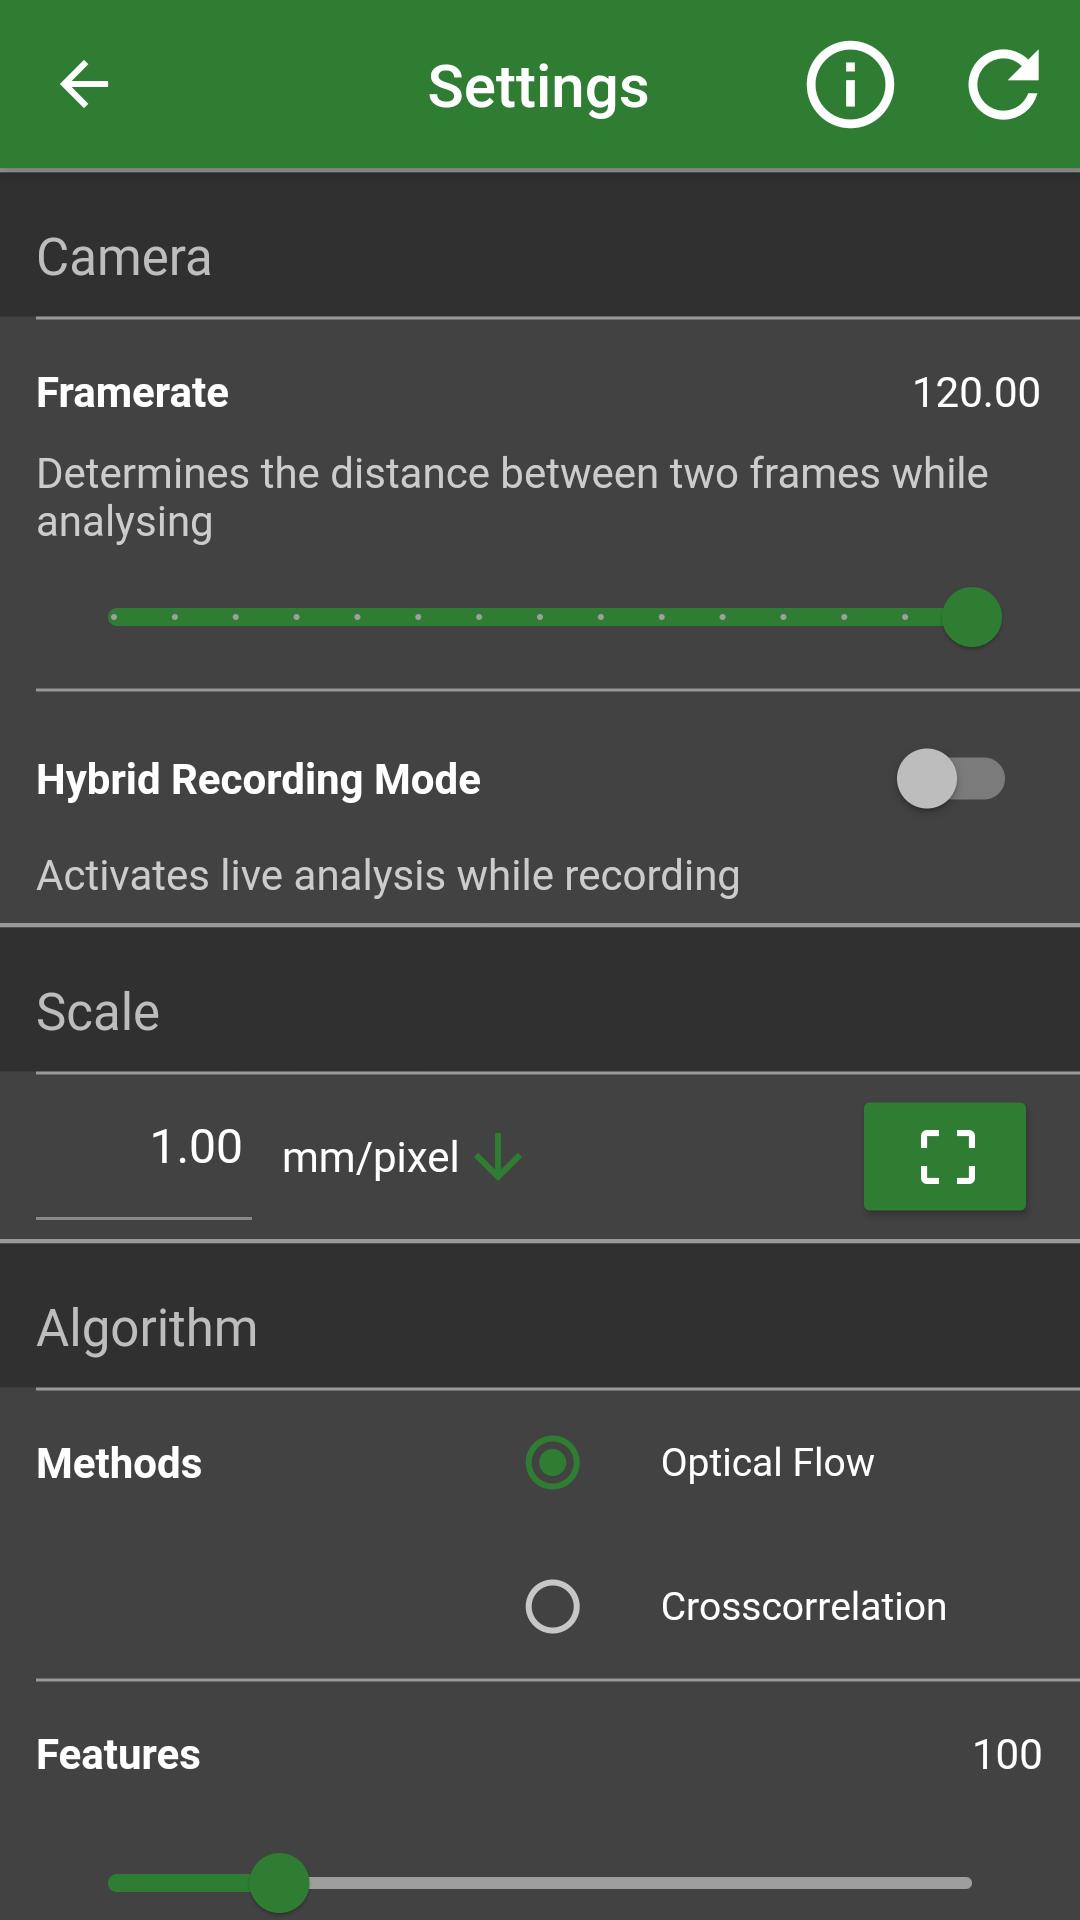Click the Optical Flow label text

pyautogui.click(x=768, y=1463)
